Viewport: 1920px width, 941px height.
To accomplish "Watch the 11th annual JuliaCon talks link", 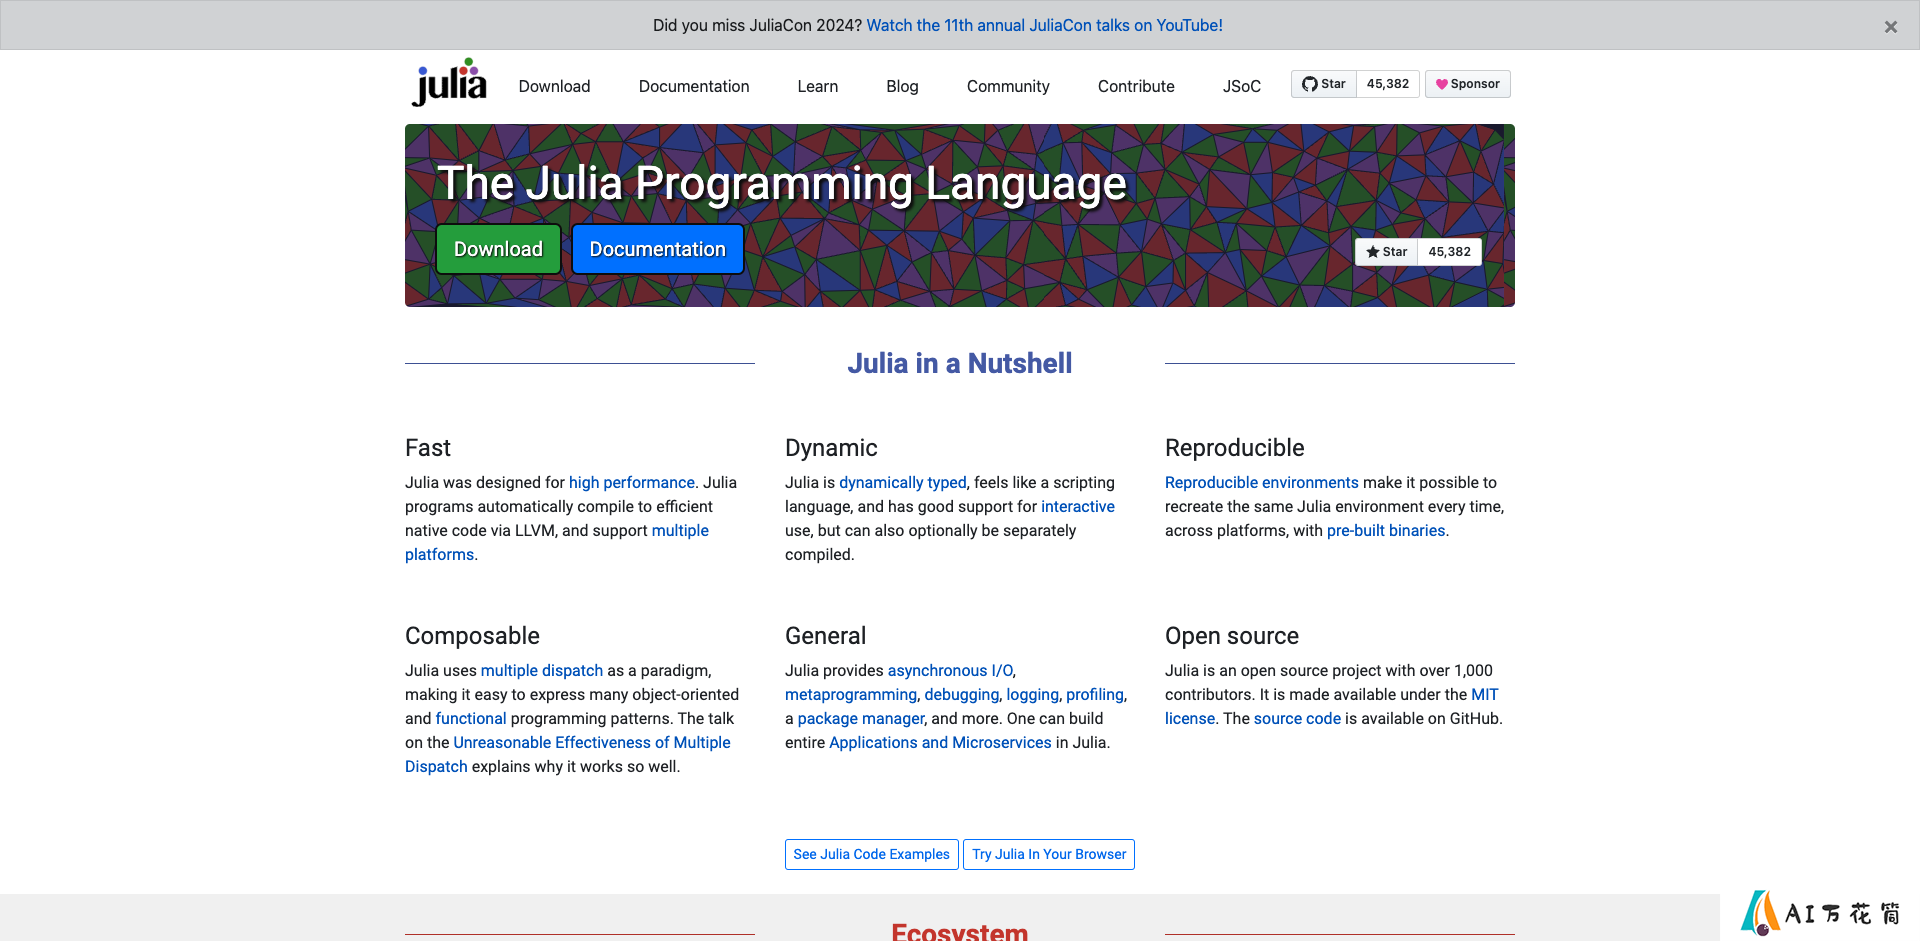I will (x=1044, y=25).
